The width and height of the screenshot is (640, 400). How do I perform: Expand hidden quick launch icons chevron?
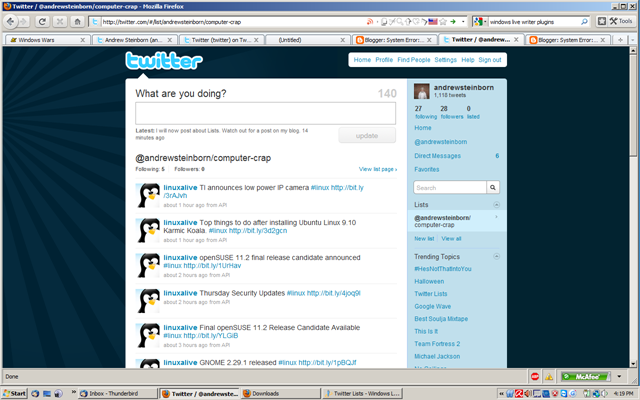(x=74, y=393)
